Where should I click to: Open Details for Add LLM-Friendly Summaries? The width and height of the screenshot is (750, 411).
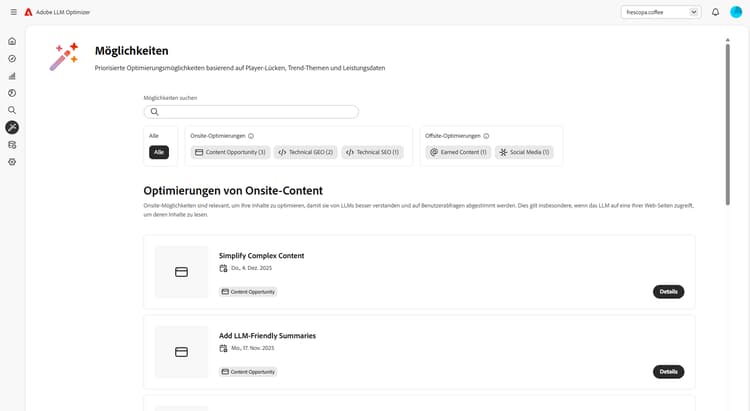click(x=668, y=372)
